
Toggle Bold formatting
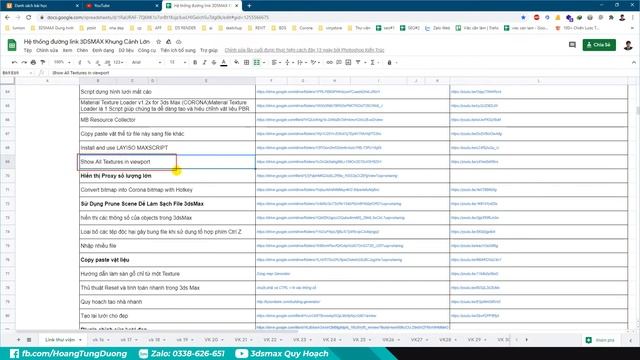click(x=195, y=62)
